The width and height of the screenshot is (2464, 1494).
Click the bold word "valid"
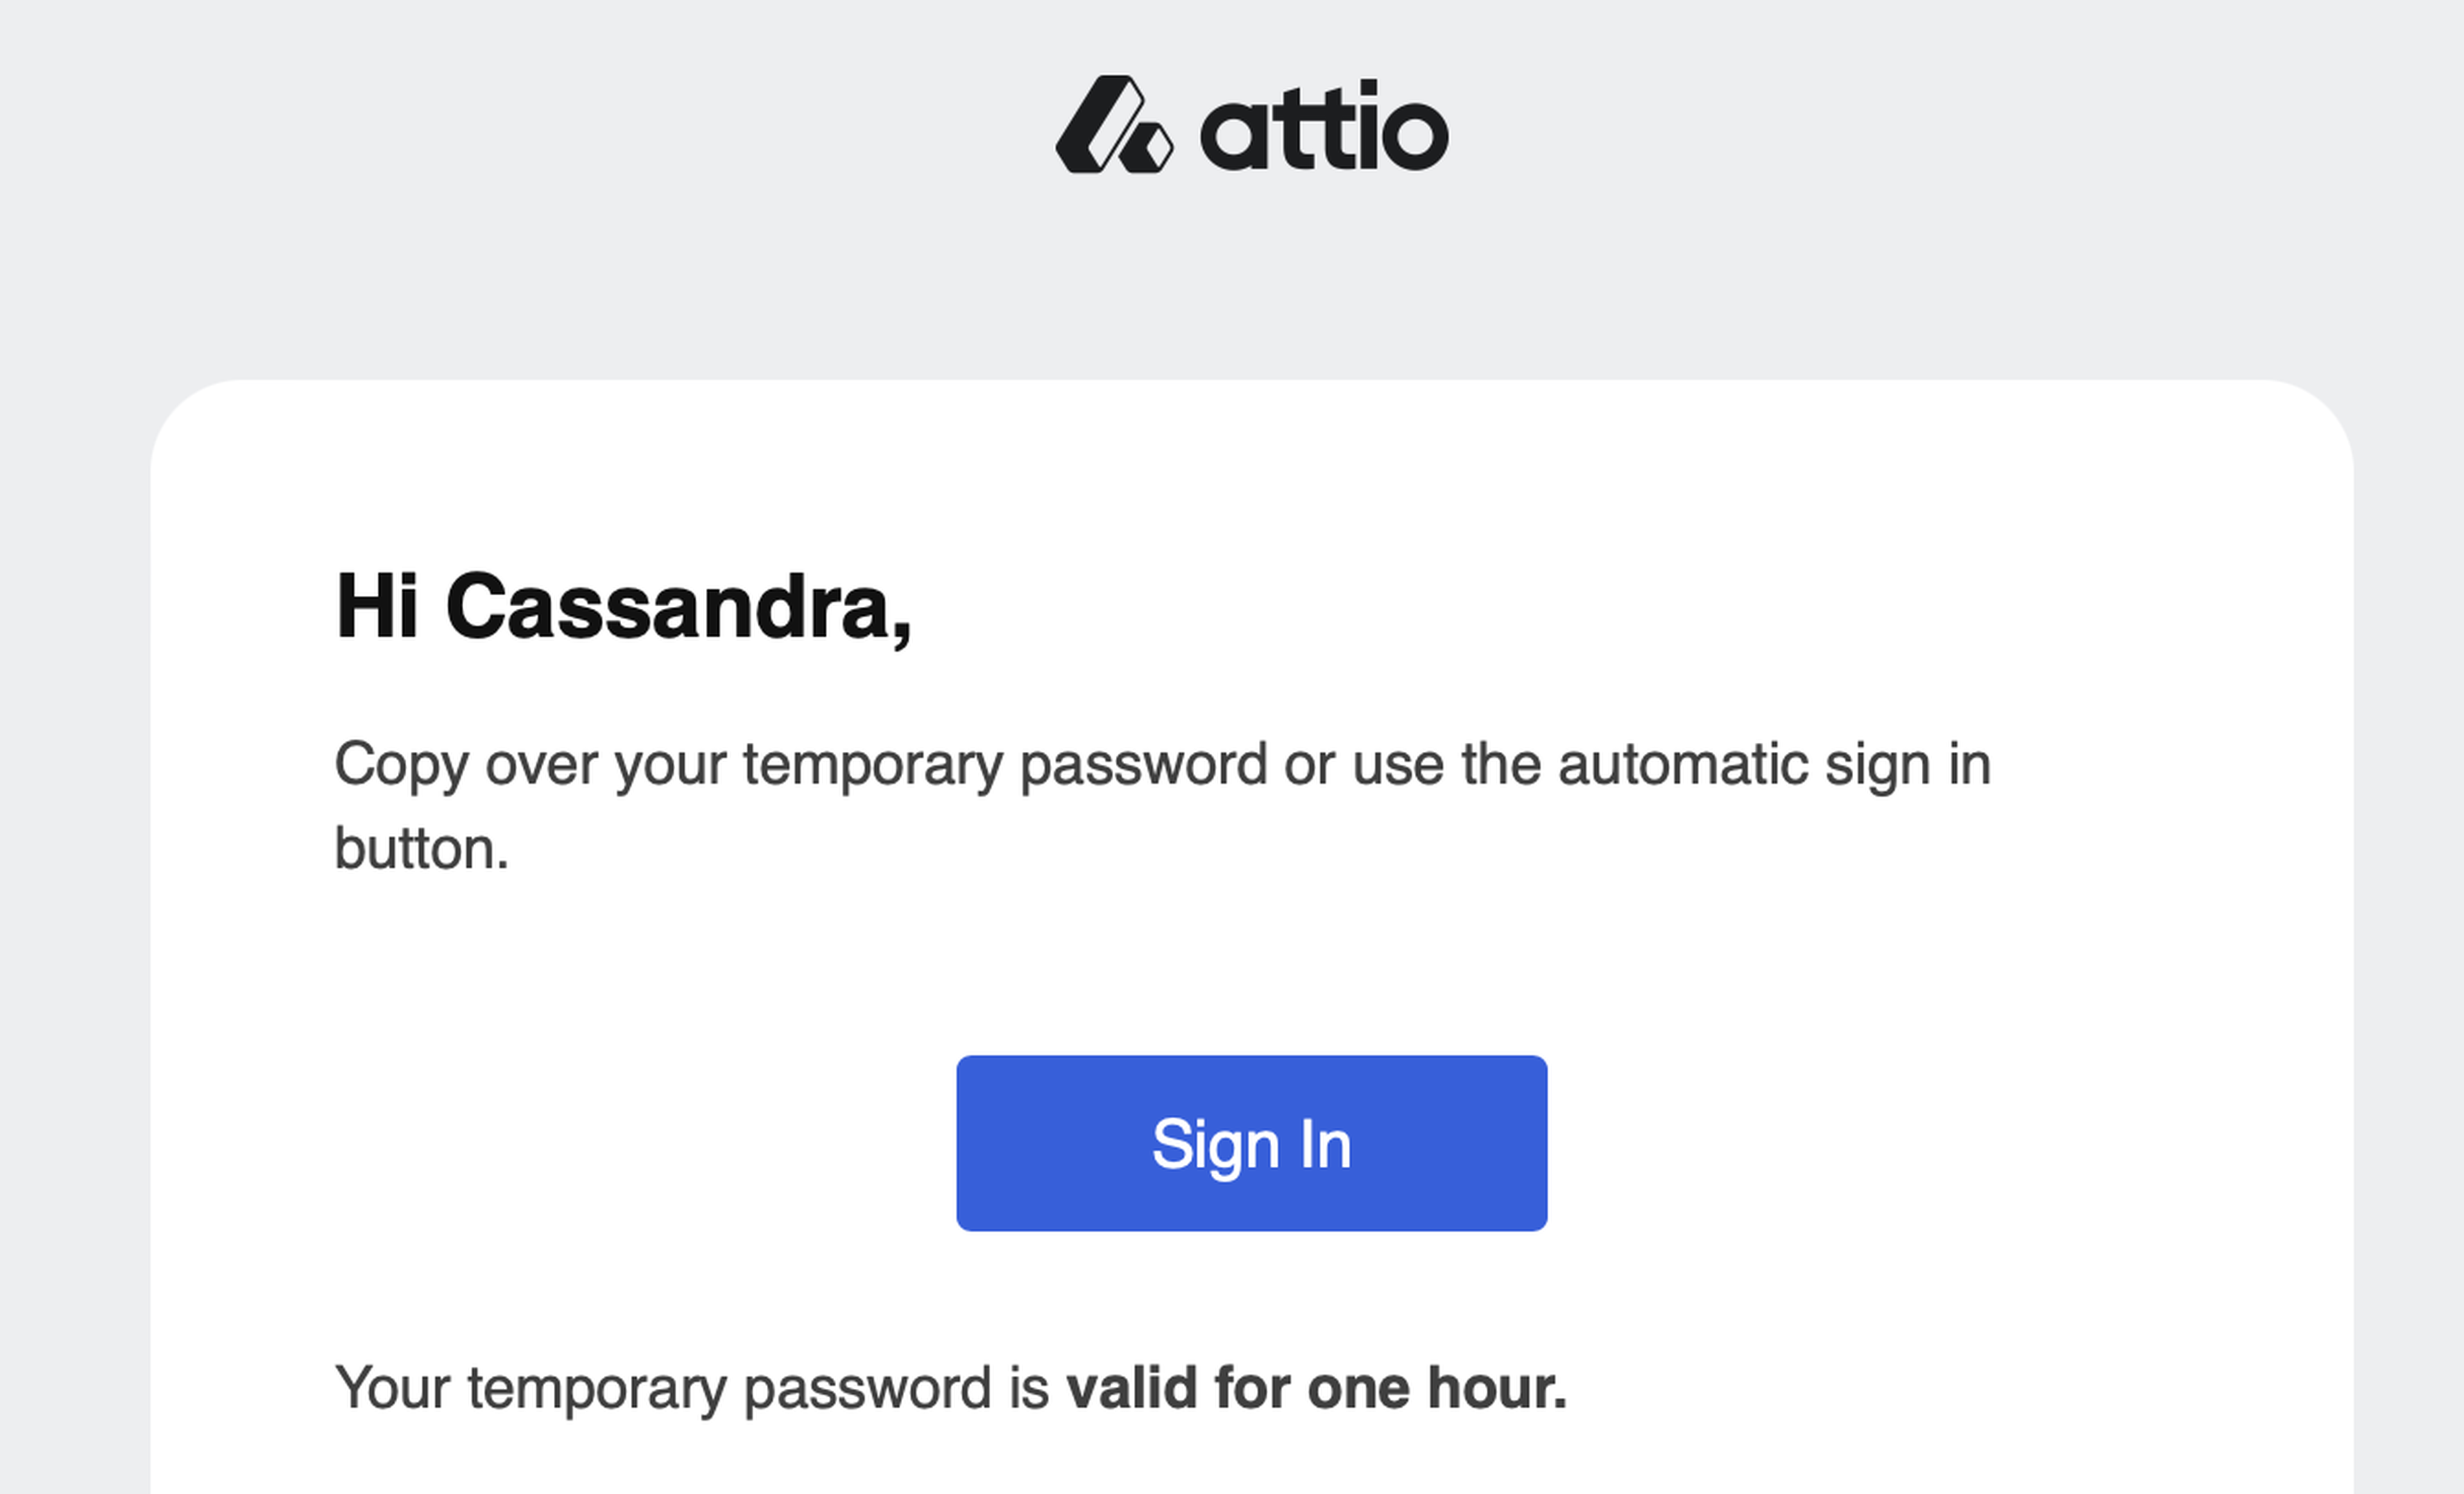[x=1131, y=1388]
